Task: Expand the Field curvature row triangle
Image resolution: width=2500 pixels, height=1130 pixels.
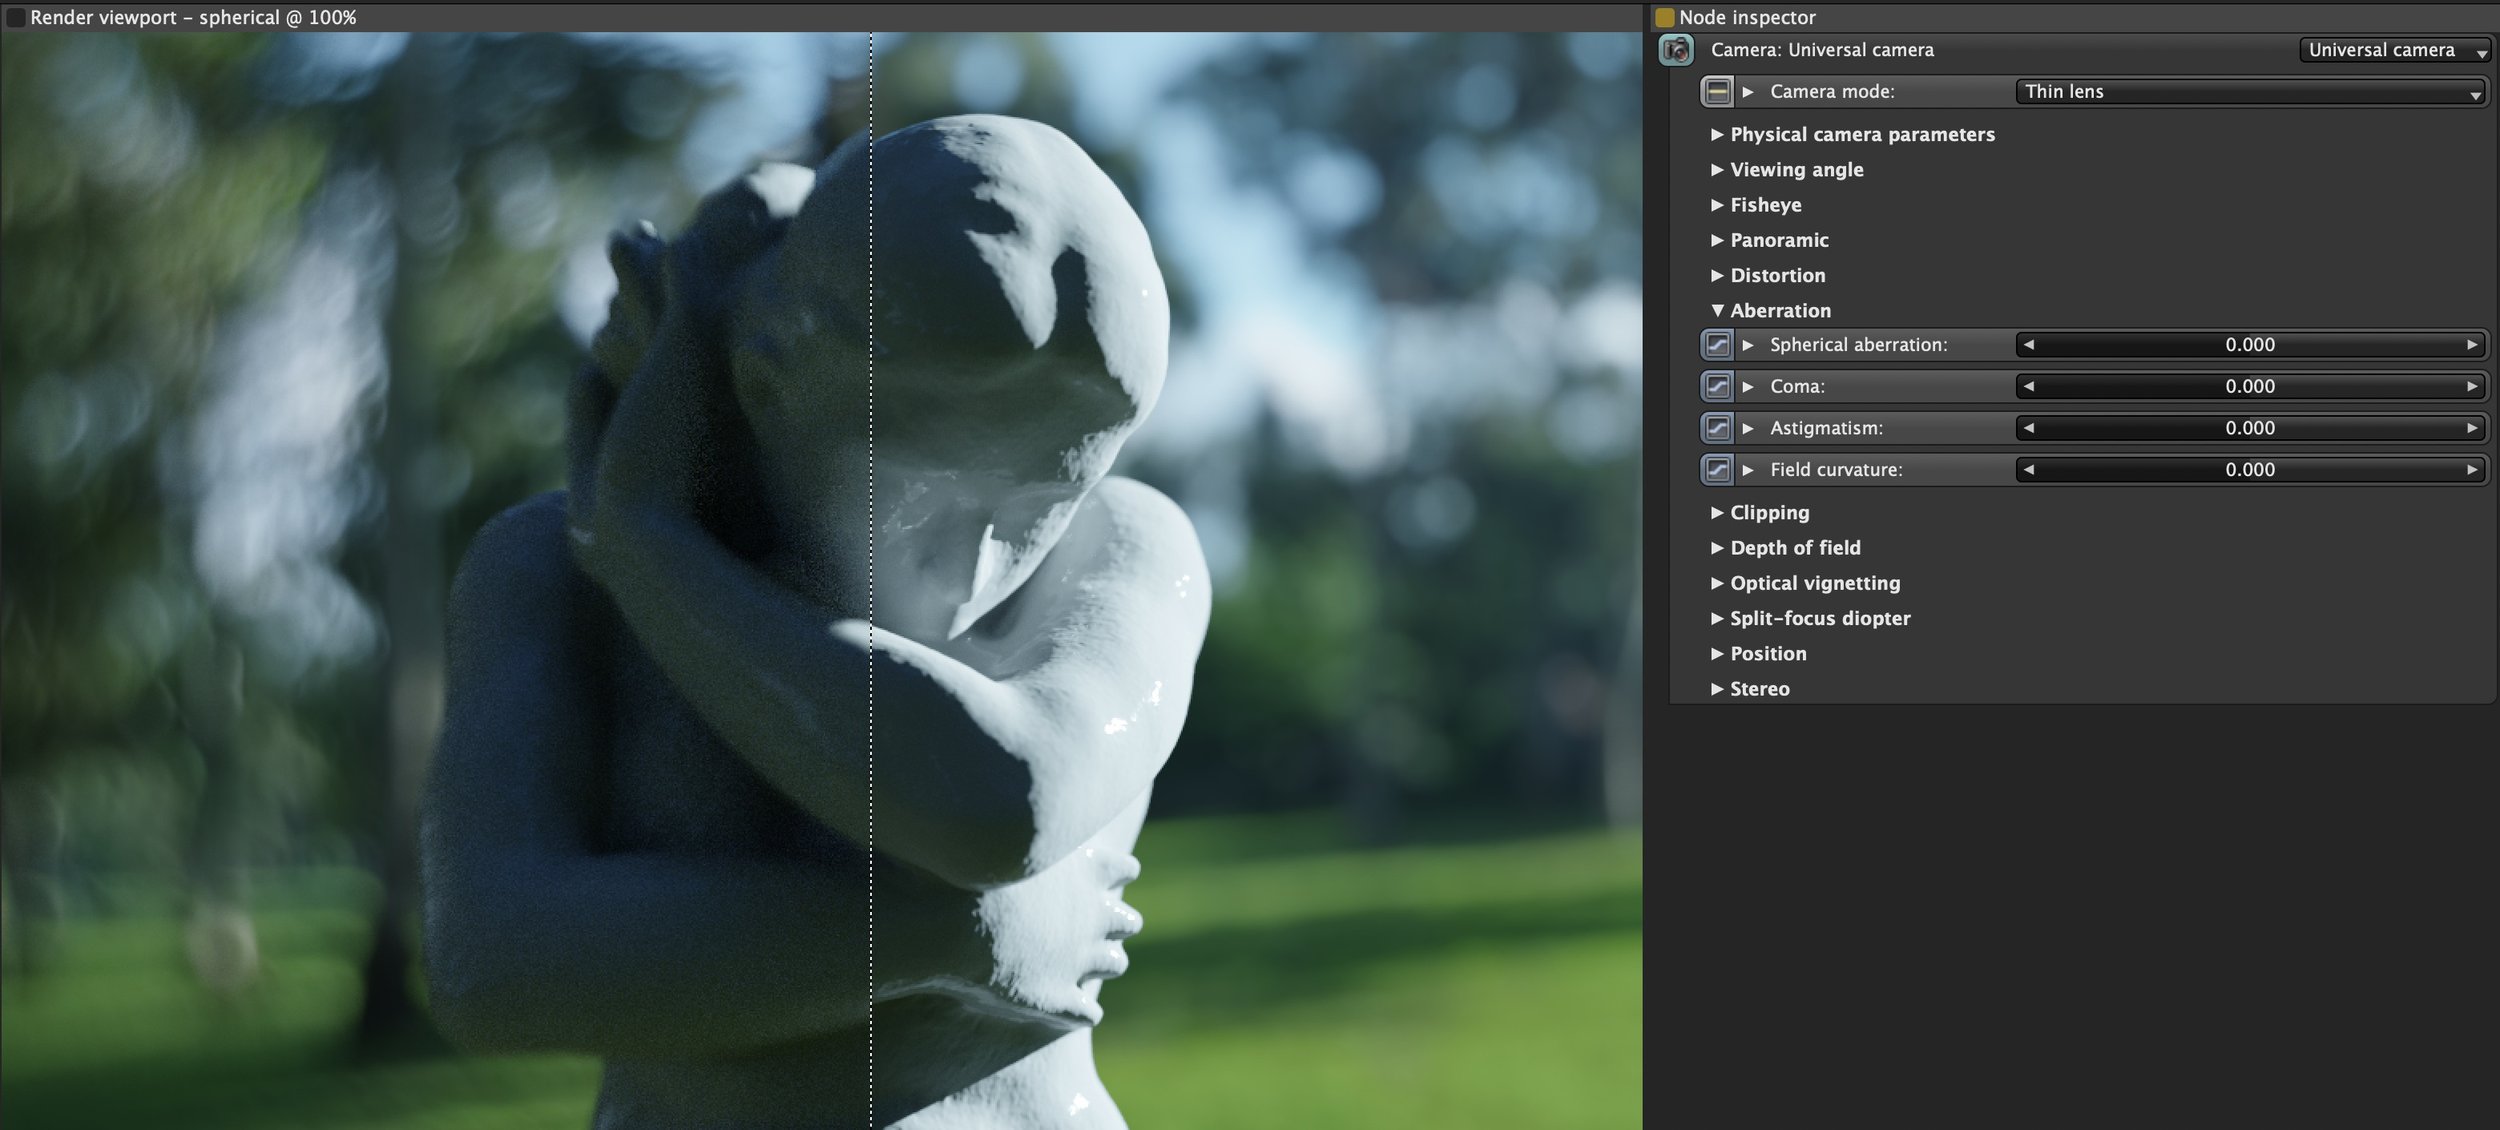Action: click(1748, 469)
